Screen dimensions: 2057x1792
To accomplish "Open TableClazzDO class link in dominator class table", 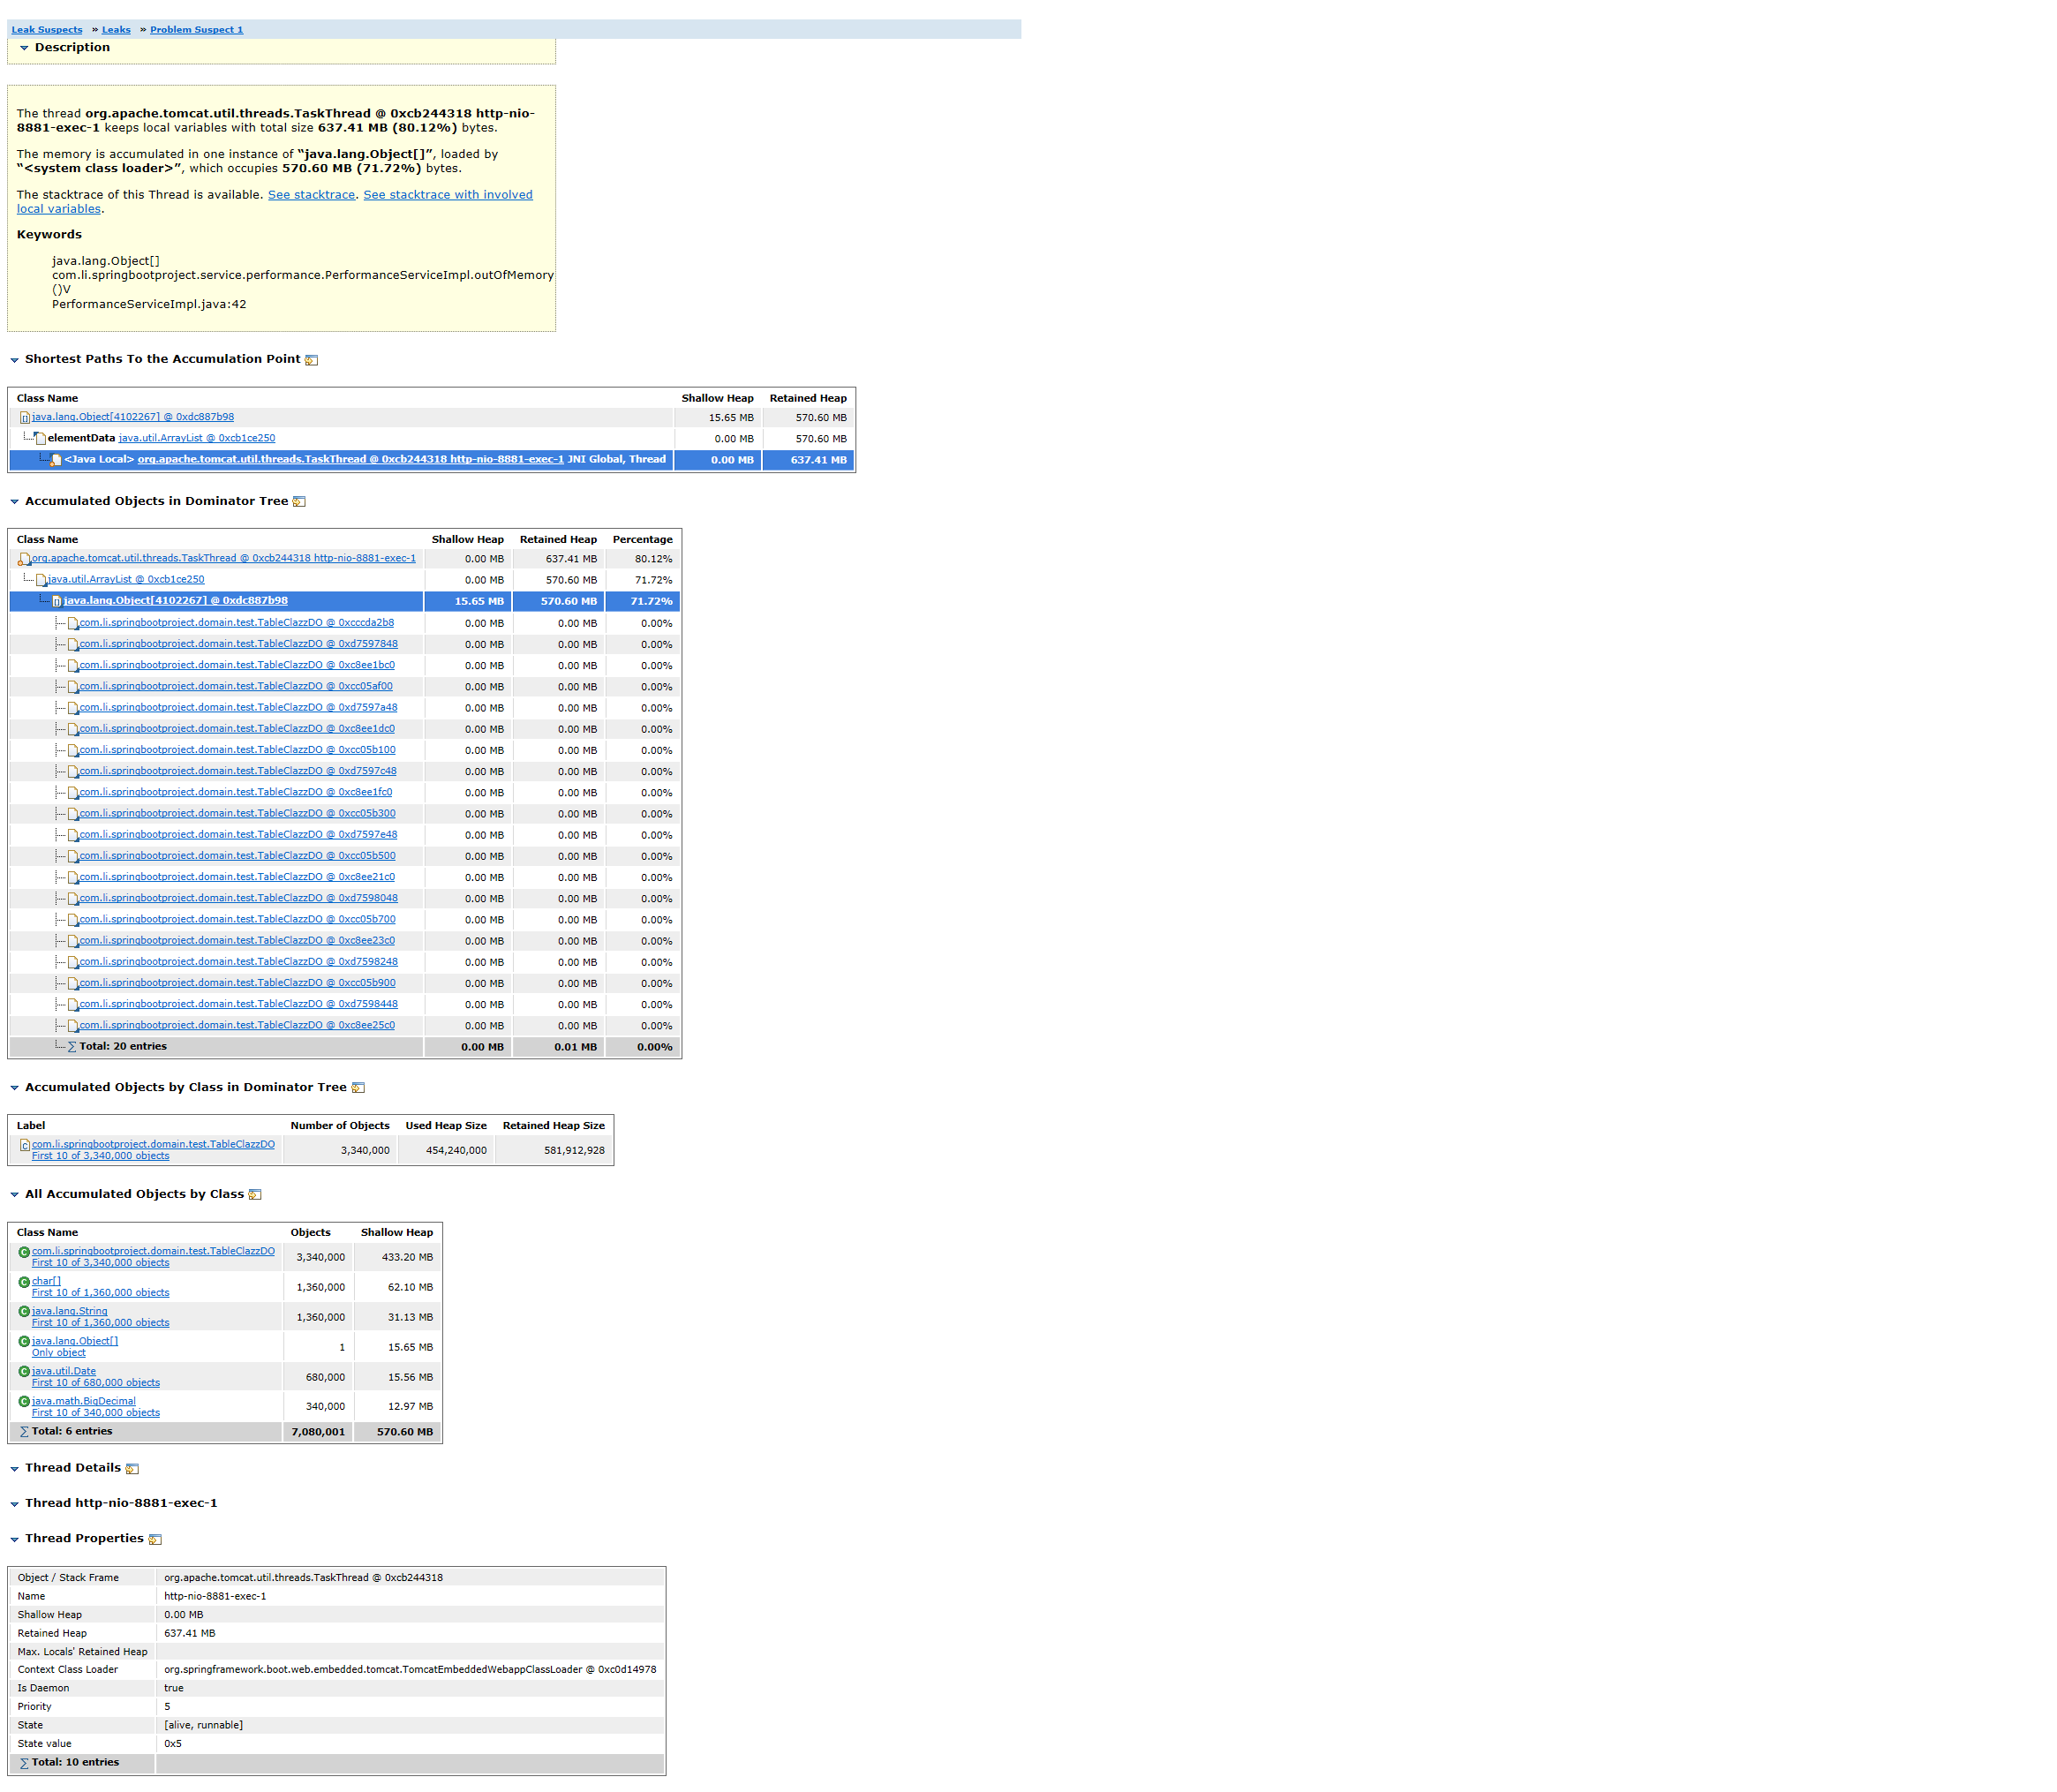I will tap(153, 1144).
